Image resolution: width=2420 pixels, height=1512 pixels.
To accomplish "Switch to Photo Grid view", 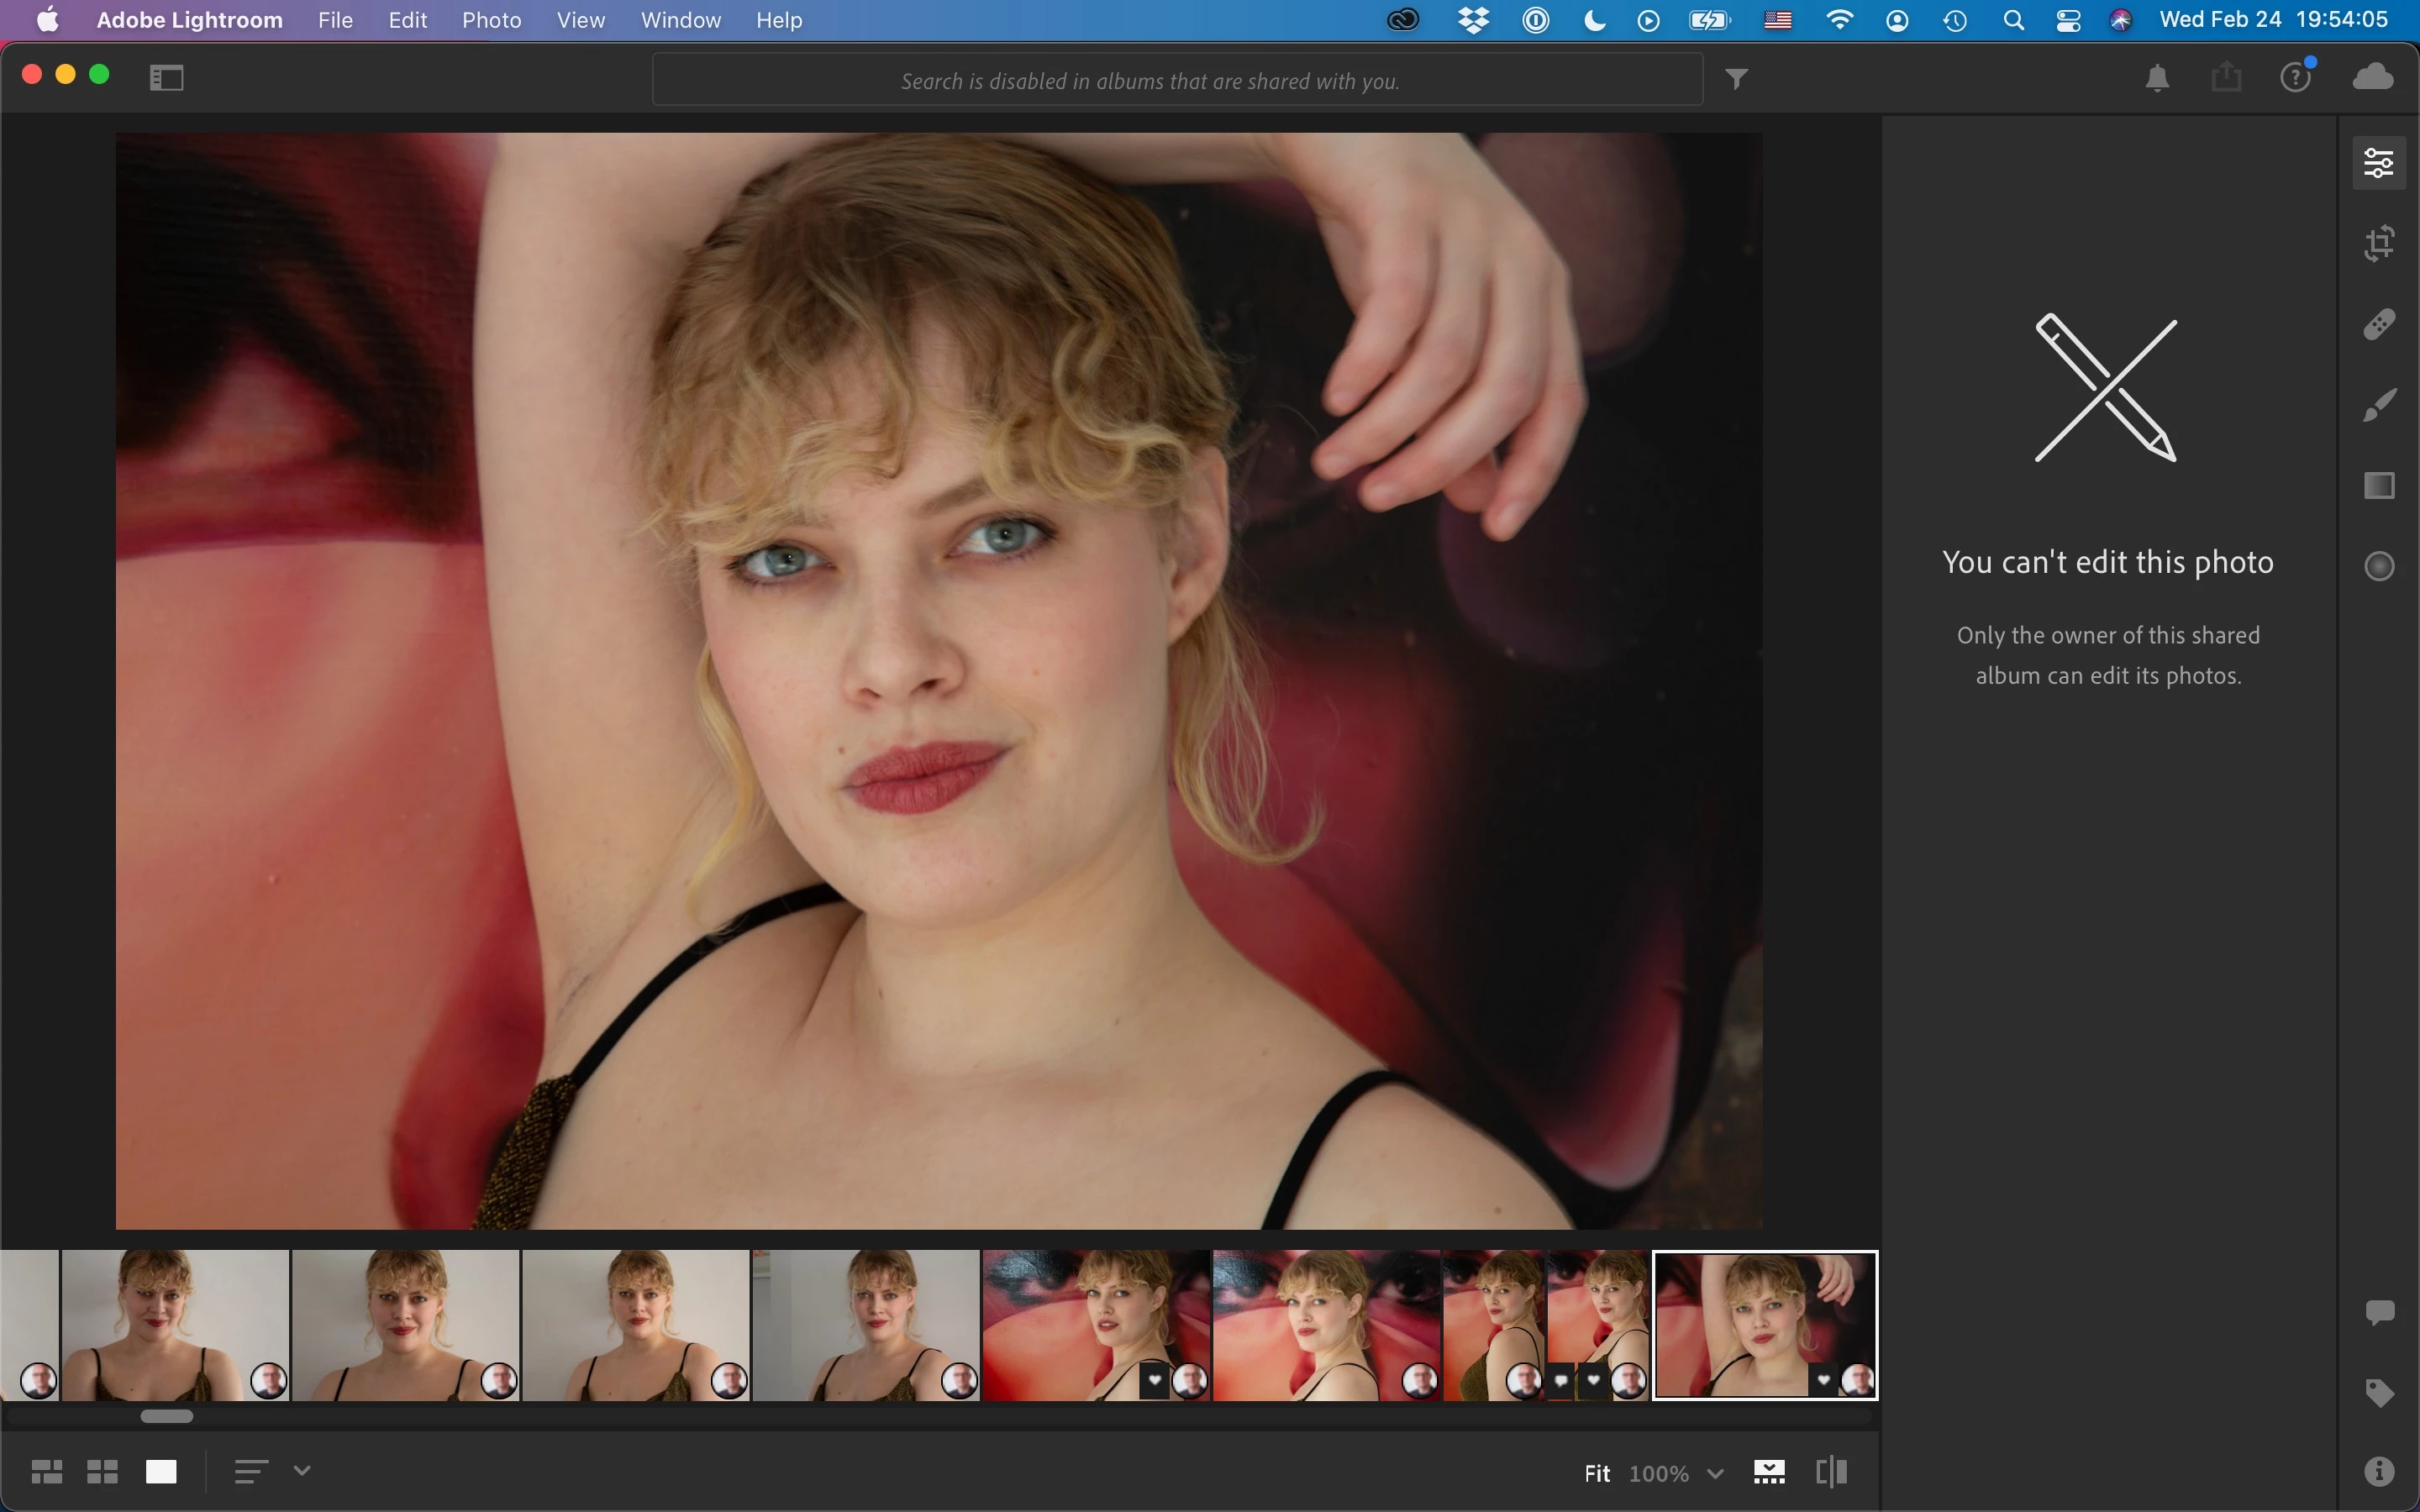I will 47,1471.
